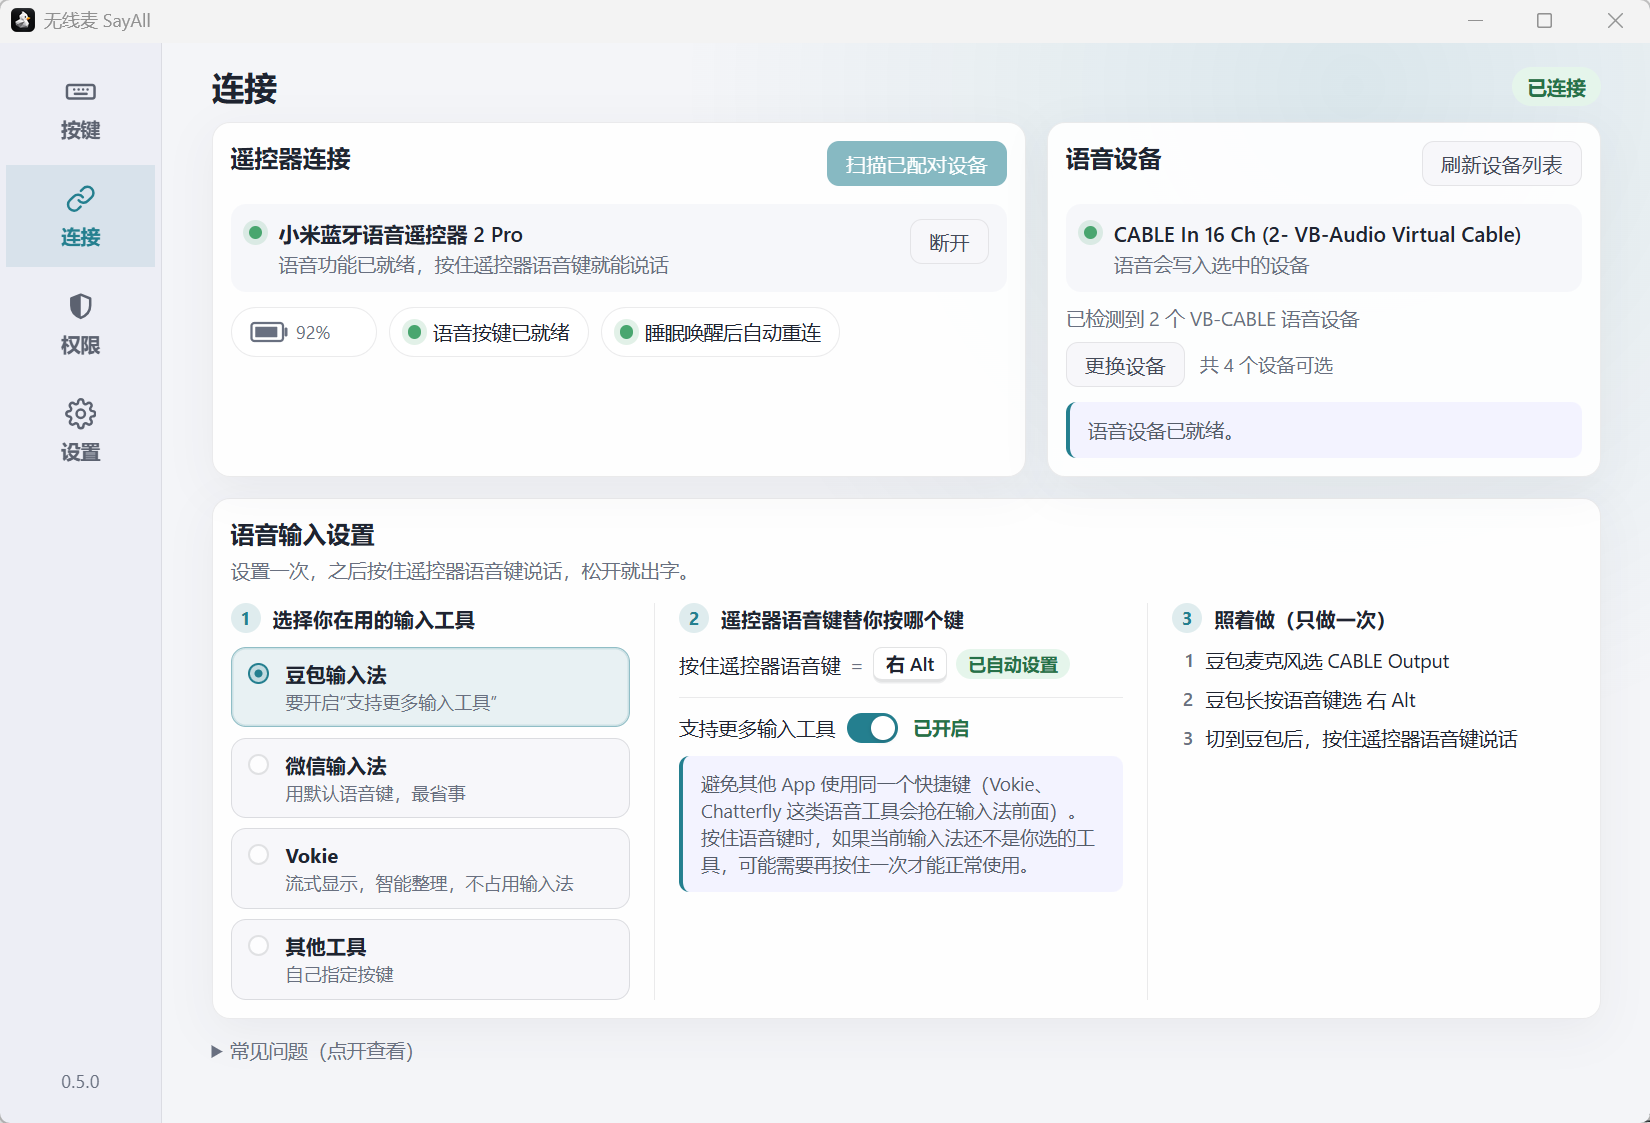The image size is (1650, 1123).
Task: Click the 右 Alt key binding box
Action: (910, 664)
